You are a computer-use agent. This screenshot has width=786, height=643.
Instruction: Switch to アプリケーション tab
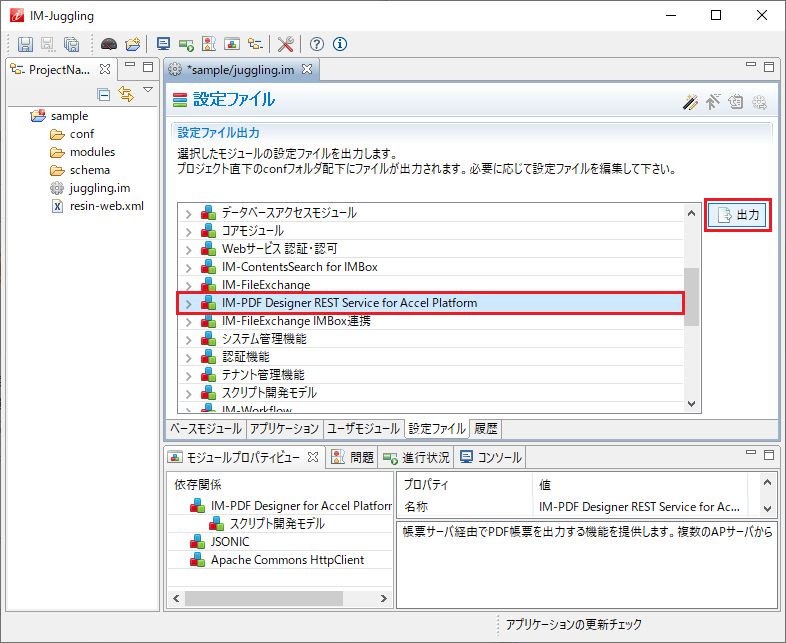[x=284, y=428]
